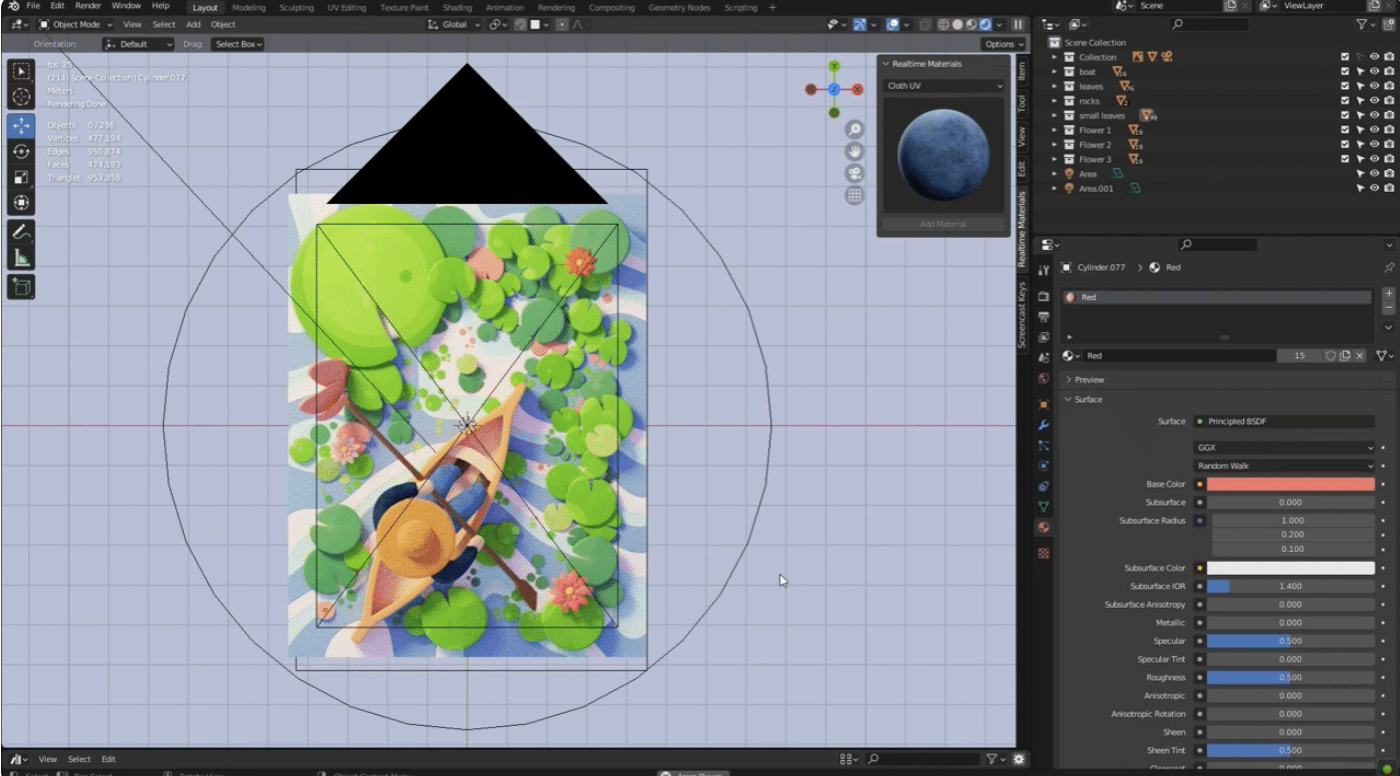Screen dimensions: 1400x776
Task: Select the Measure tool
Action: coord(21,258)
